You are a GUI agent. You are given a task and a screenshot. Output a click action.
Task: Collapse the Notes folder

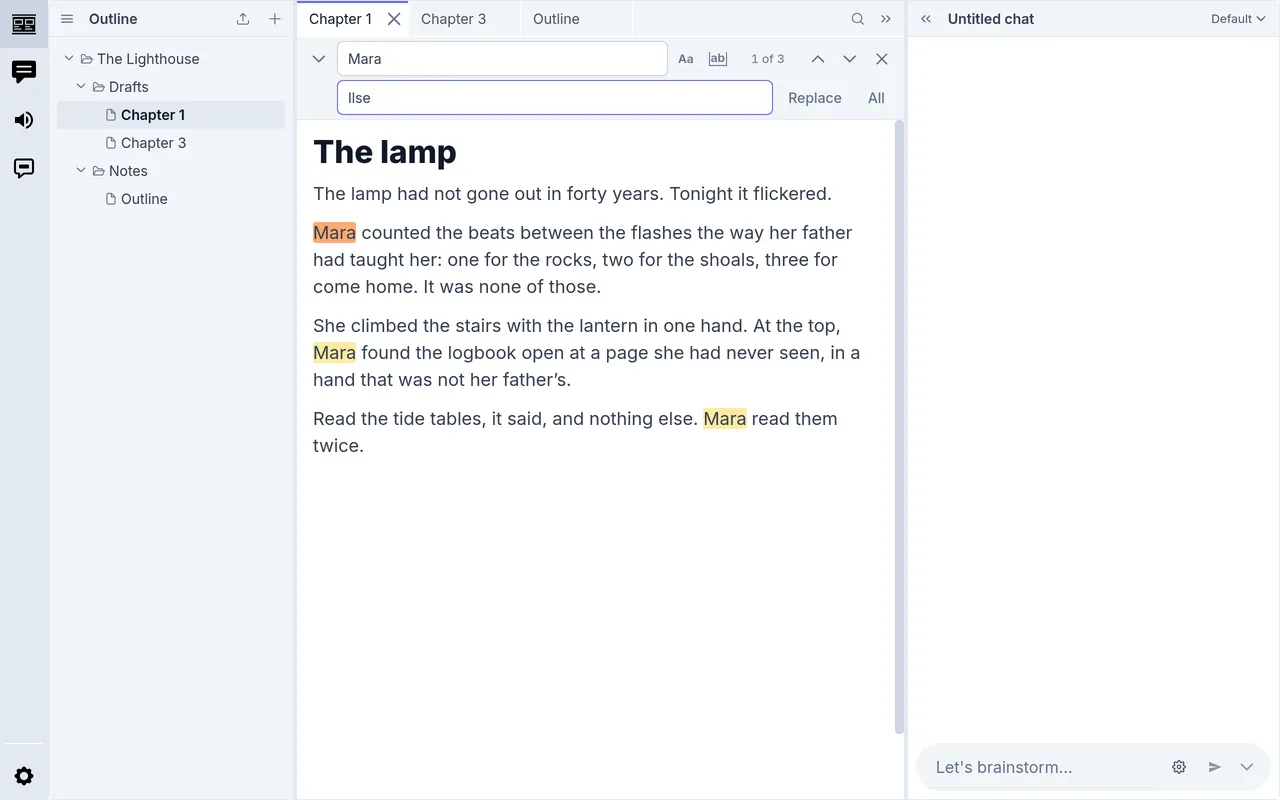click(82, 171)
